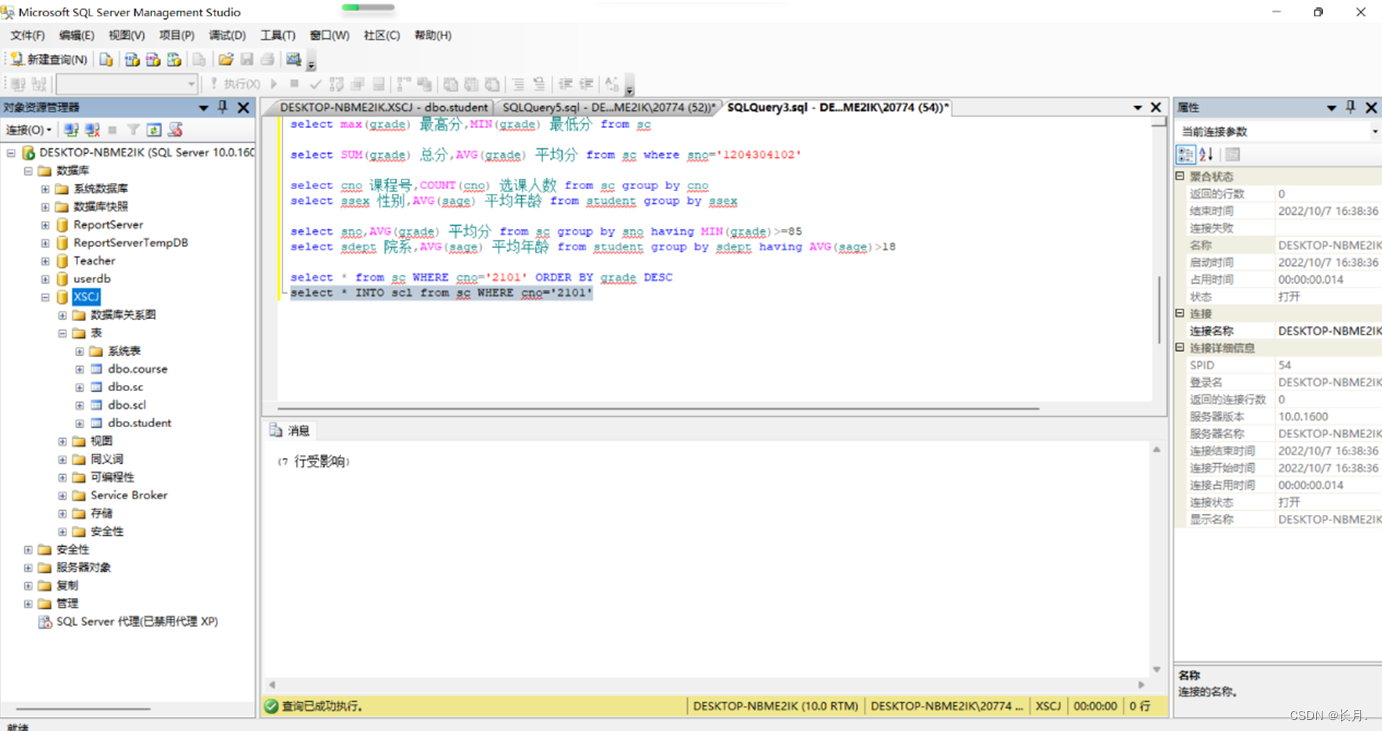This screenshot has height=731, width=1382.
Task: Click the filter funnel icon in Object Explorer
Action: click(x=133, y=130)
